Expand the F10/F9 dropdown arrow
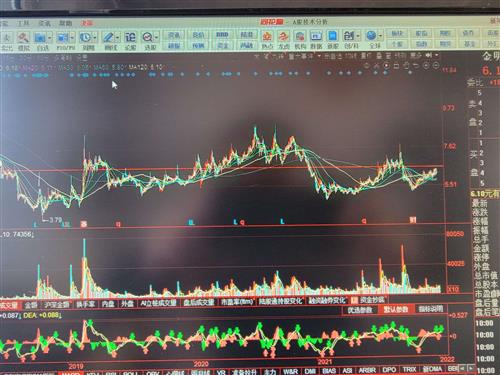This screenshot has height=375, width=500. [72, 37]
